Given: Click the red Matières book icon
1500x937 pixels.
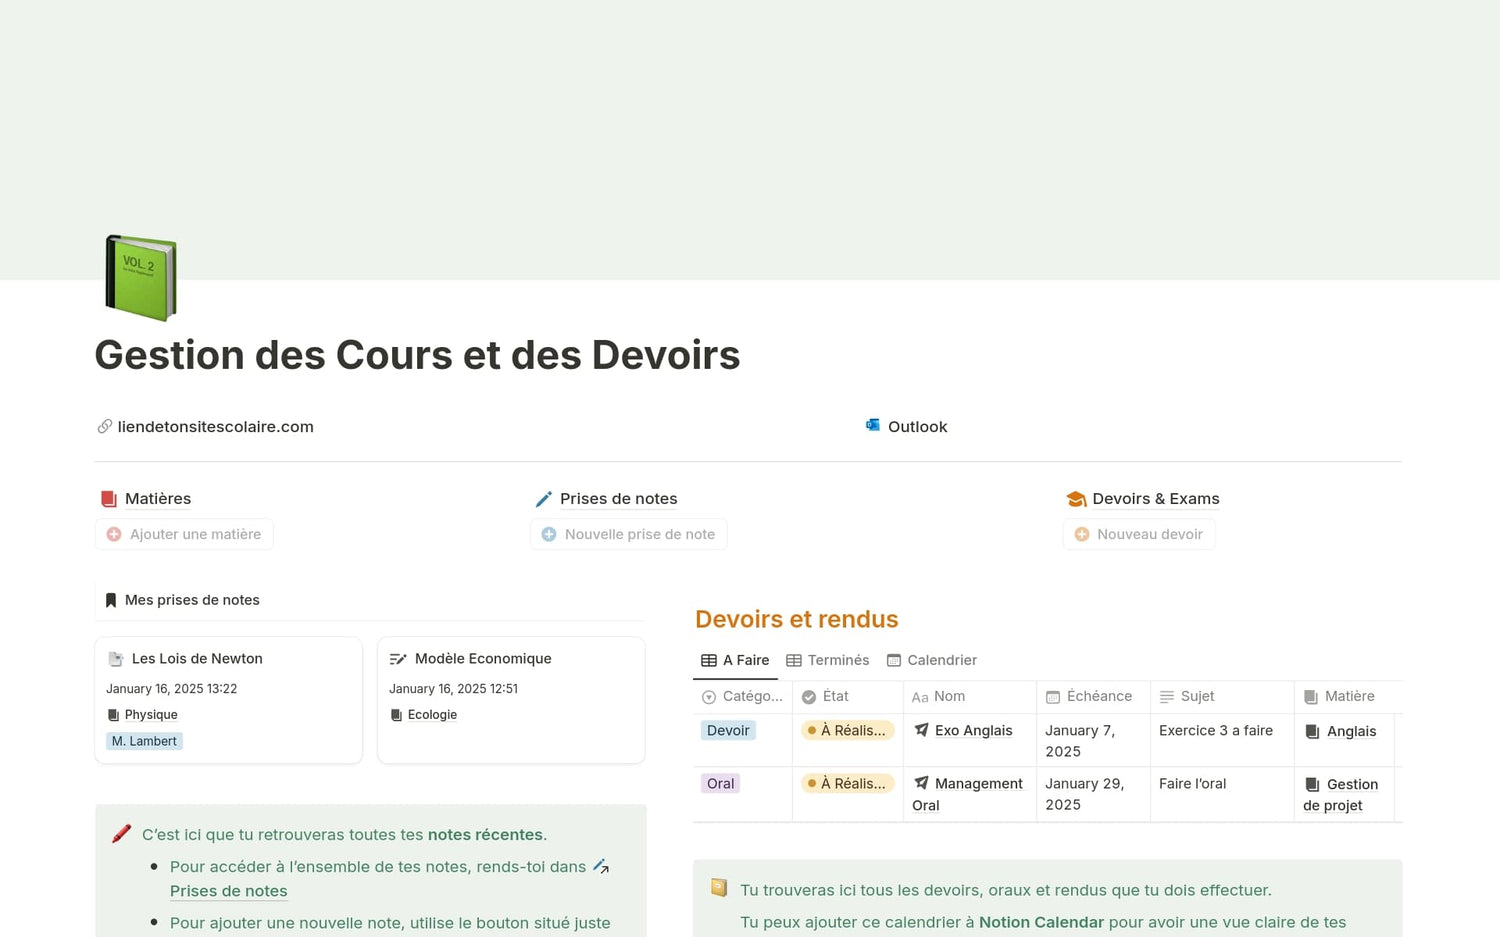Looking at the screenshot, I should pos(109,499).
